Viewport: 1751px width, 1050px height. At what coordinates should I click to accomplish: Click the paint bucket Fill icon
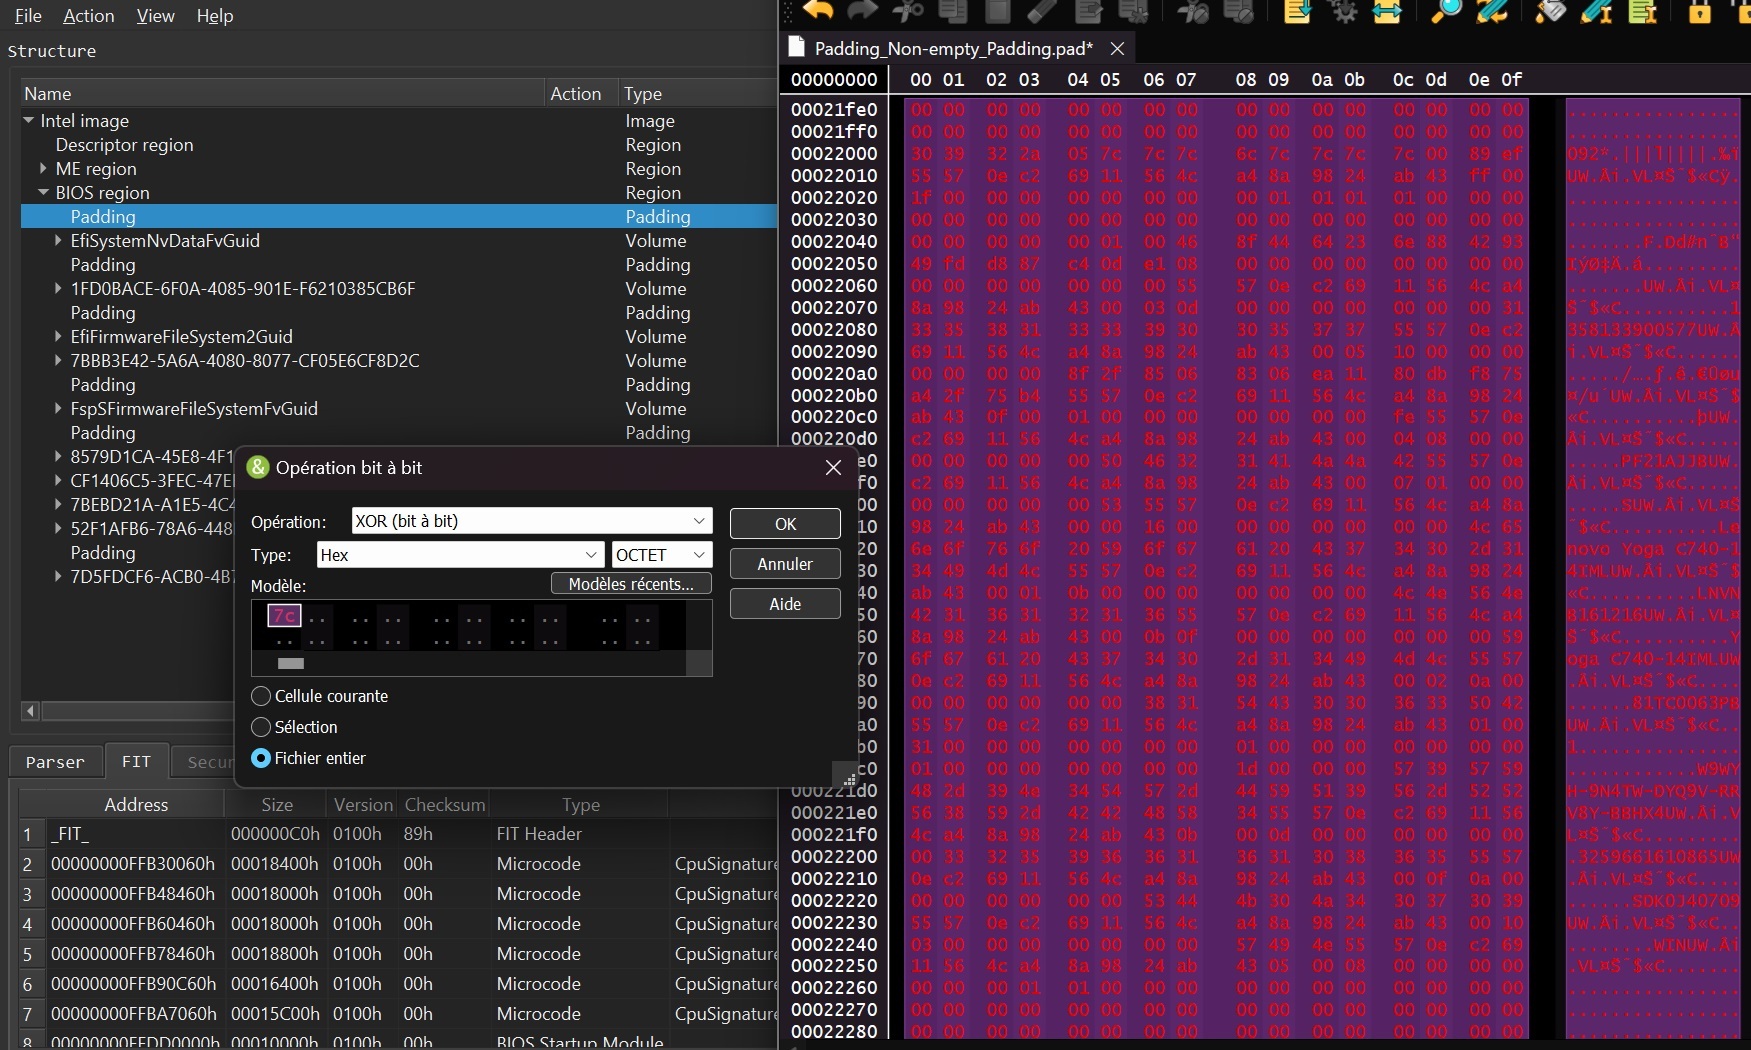click(x=1550, y=11)
